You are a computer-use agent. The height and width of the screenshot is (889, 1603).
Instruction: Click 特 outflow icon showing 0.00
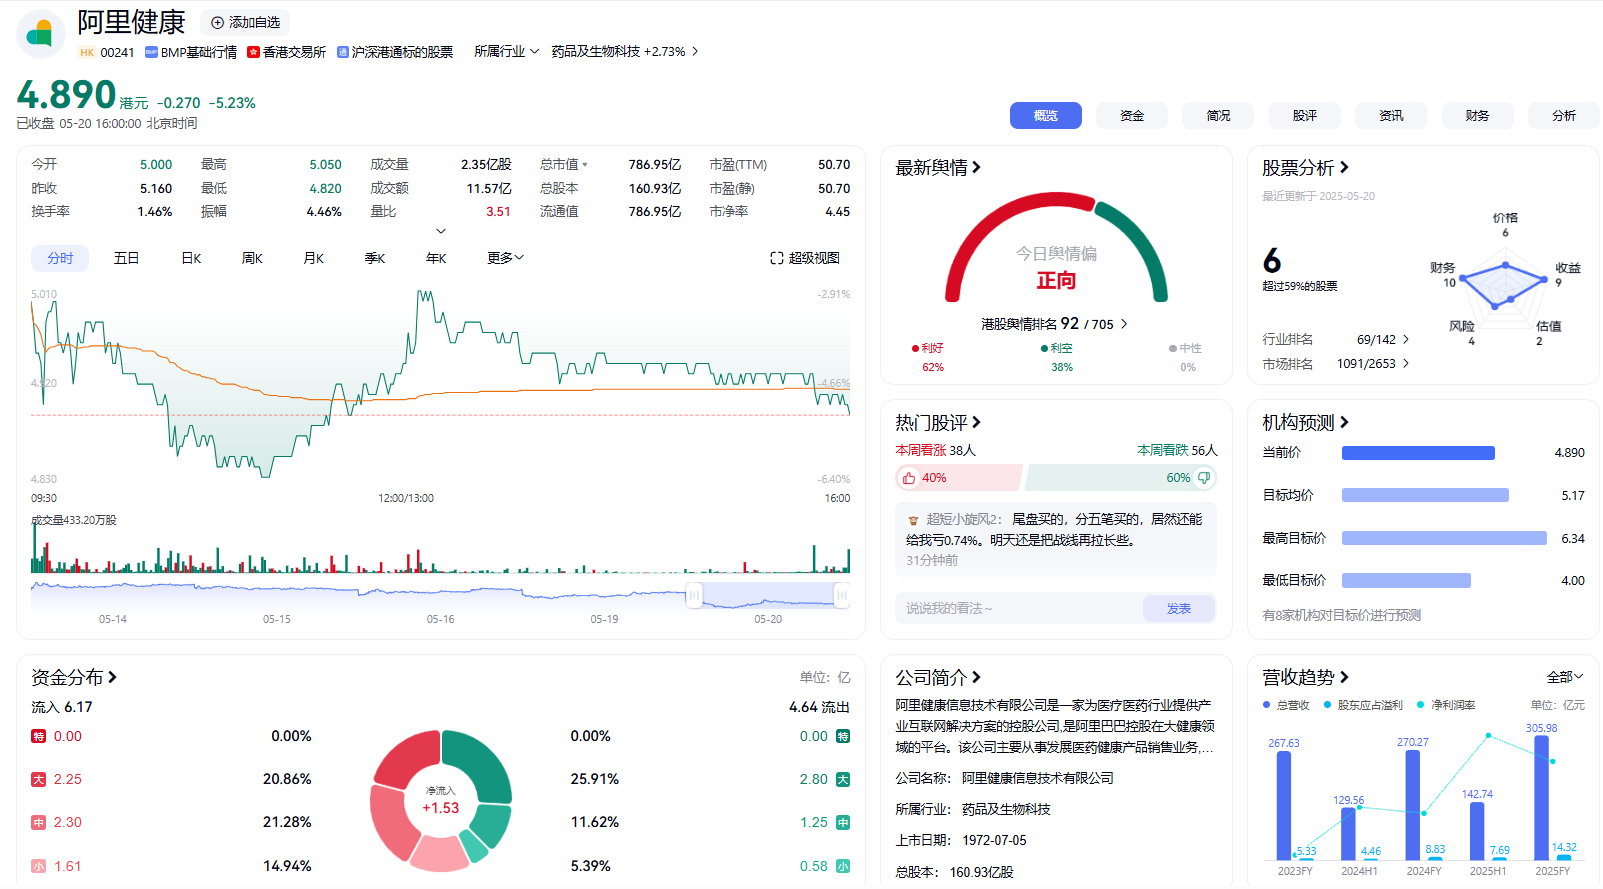click(843, 737)
